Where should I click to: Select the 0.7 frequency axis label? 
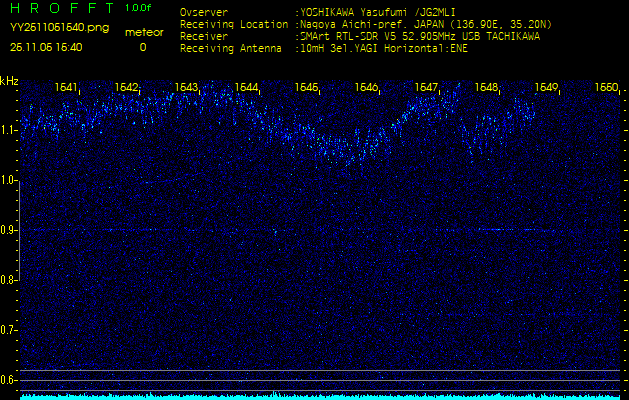9,330
